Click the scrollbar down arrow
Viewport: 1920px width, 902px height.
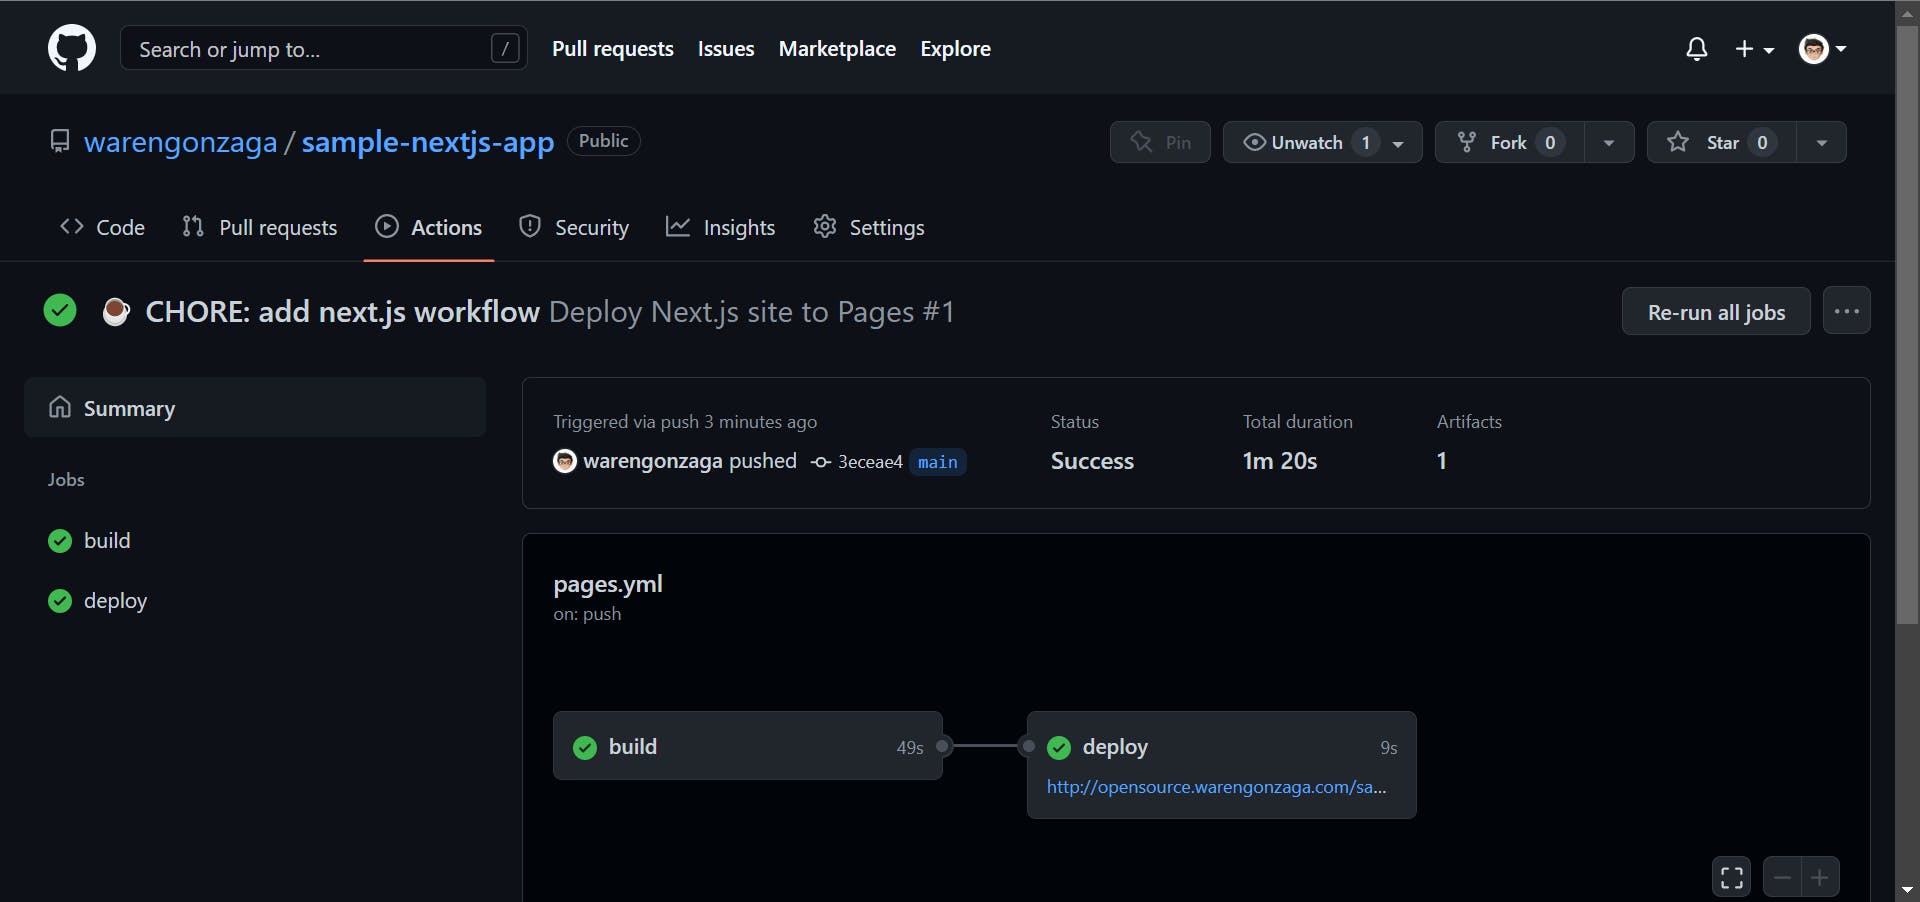[1907, 890]
